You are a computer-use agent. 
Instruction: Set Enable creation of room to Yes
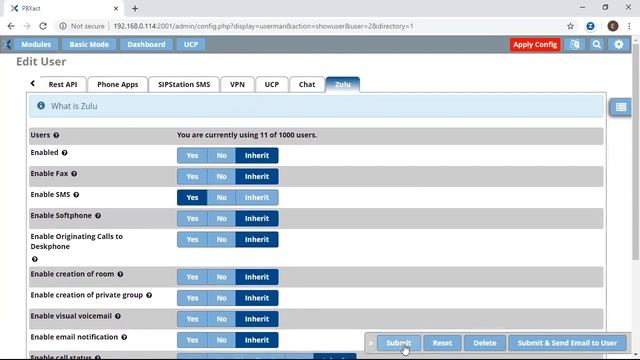(x=192, y=277)
